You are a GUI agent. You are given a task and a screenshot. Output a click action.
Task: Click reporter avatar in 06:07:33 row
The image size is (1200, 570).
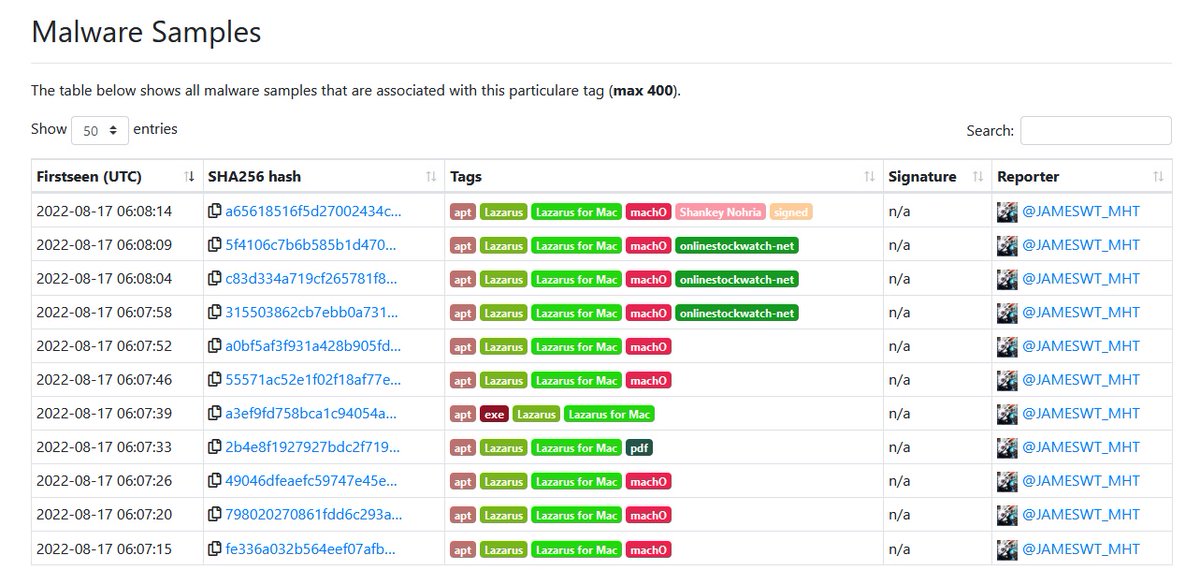[1007, 448]
